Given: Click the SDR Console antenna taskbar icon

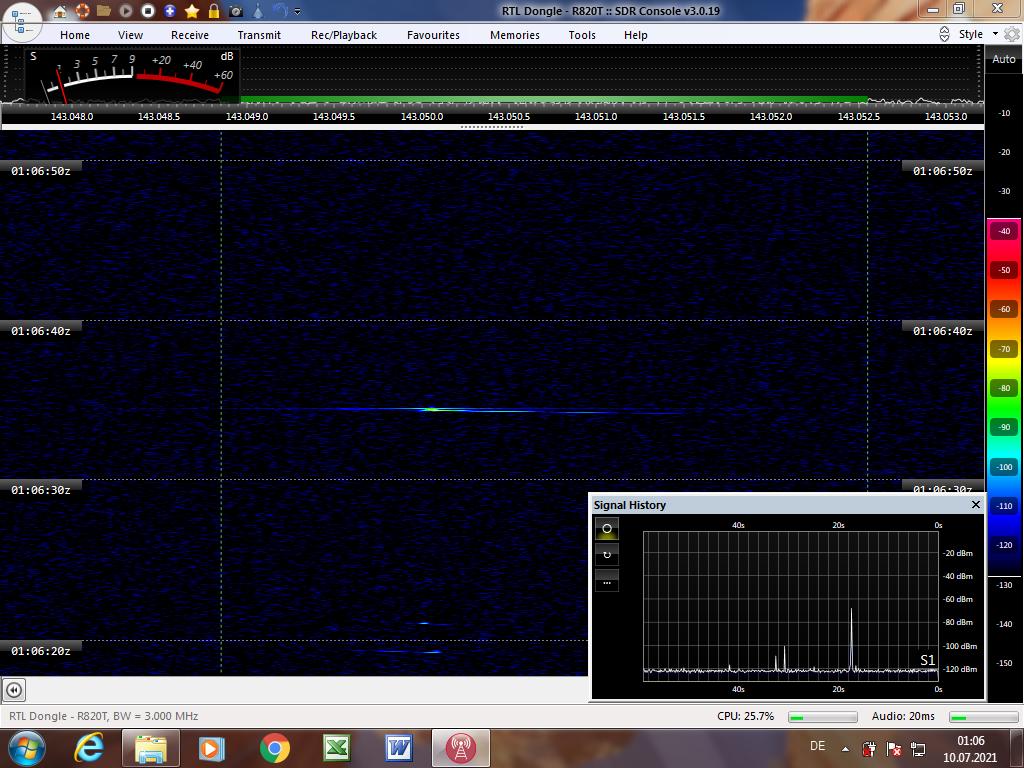Looking at the screenshot, I should [x=460, y=748].
